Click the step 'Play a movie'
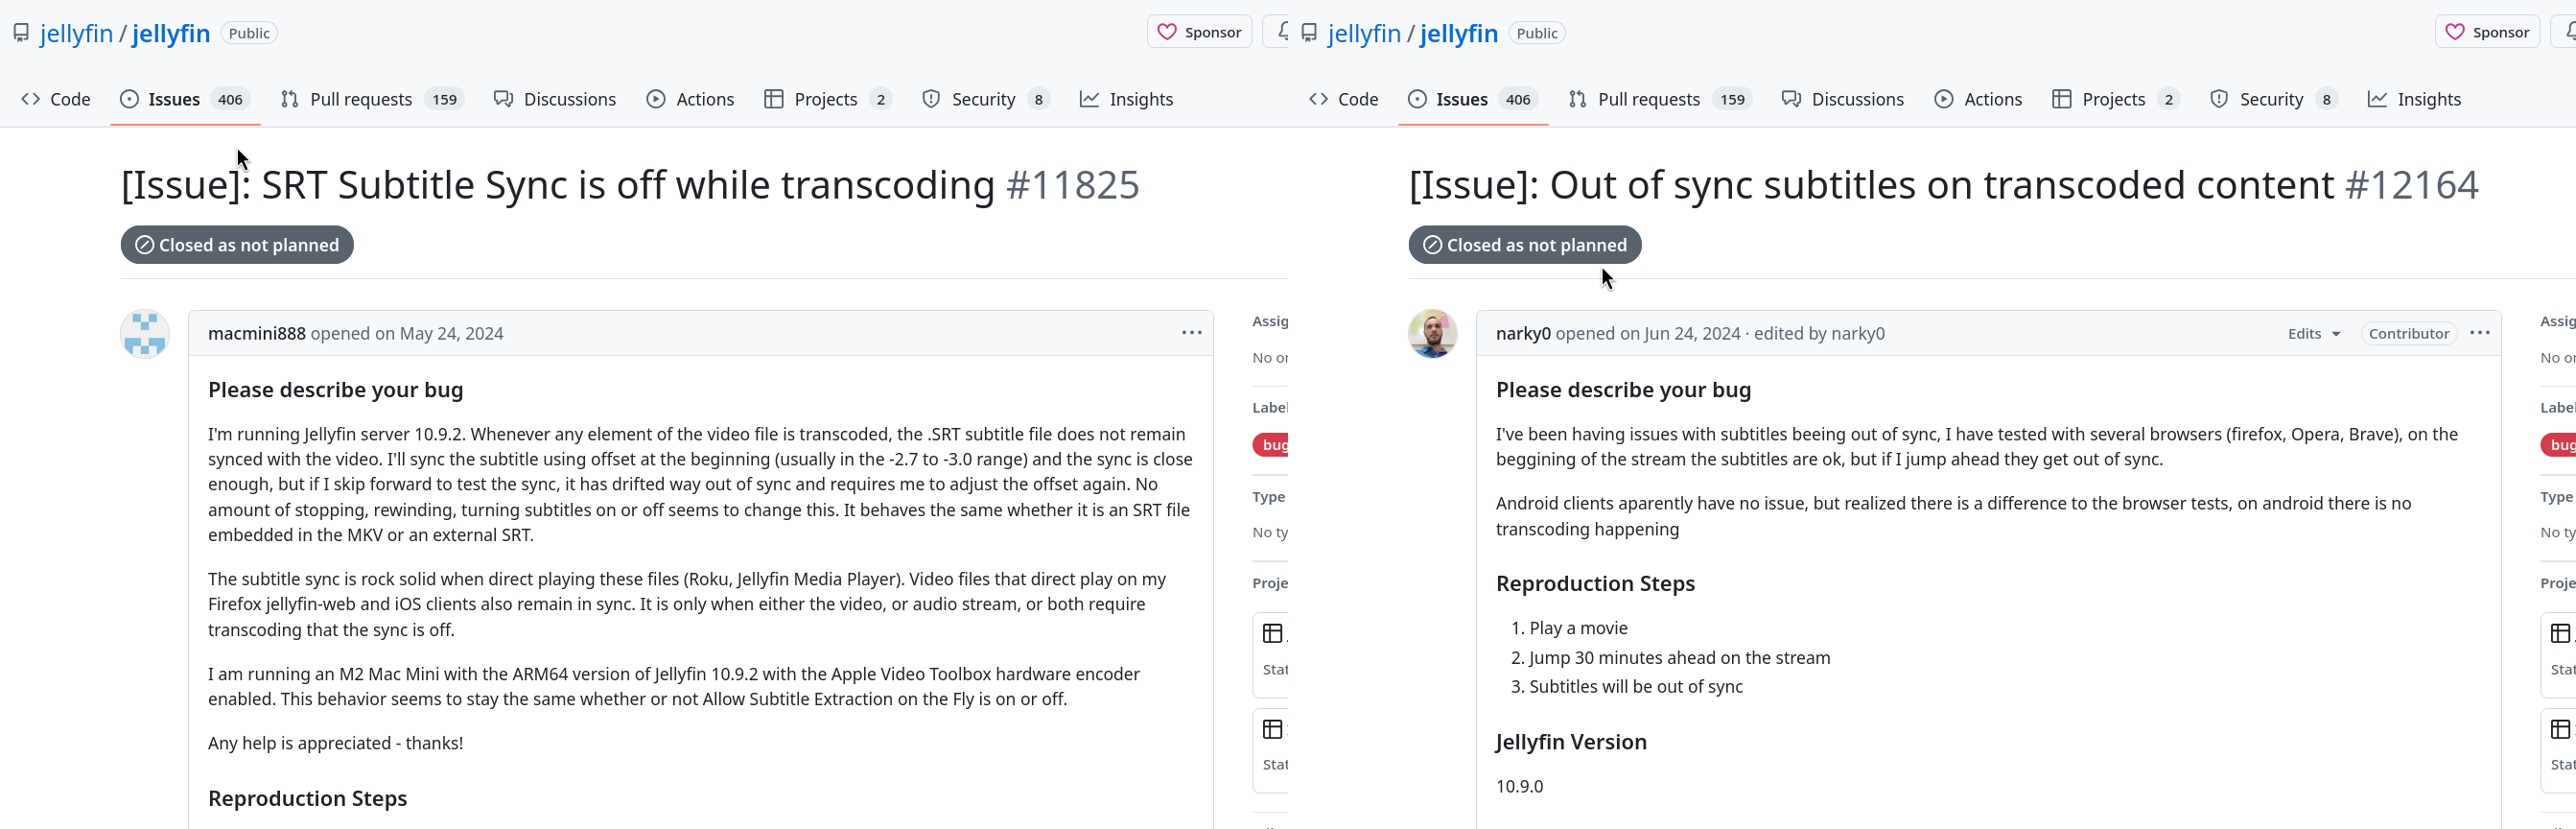This screenshot has width=2576, height=829. 1578,628
